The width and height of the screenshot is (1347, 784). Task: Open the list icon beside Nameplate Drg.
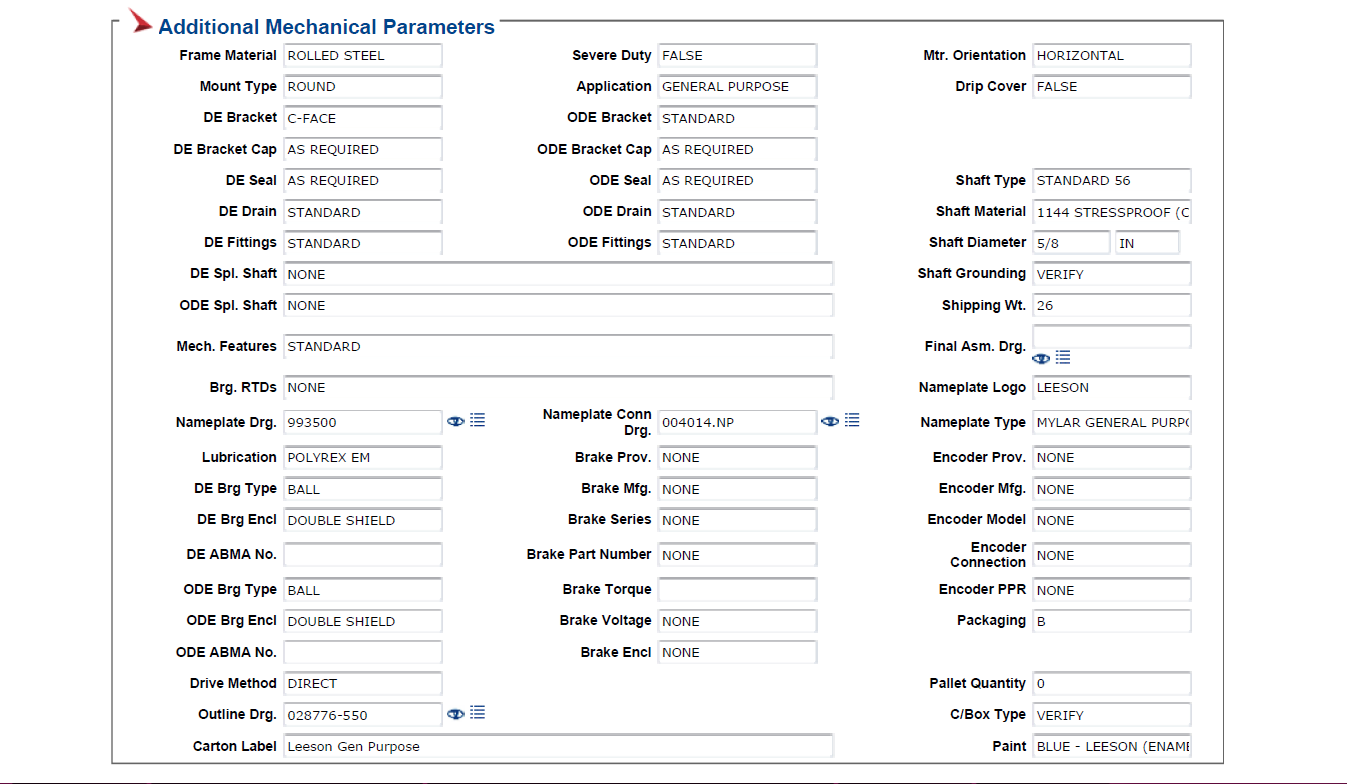[478, 420]
